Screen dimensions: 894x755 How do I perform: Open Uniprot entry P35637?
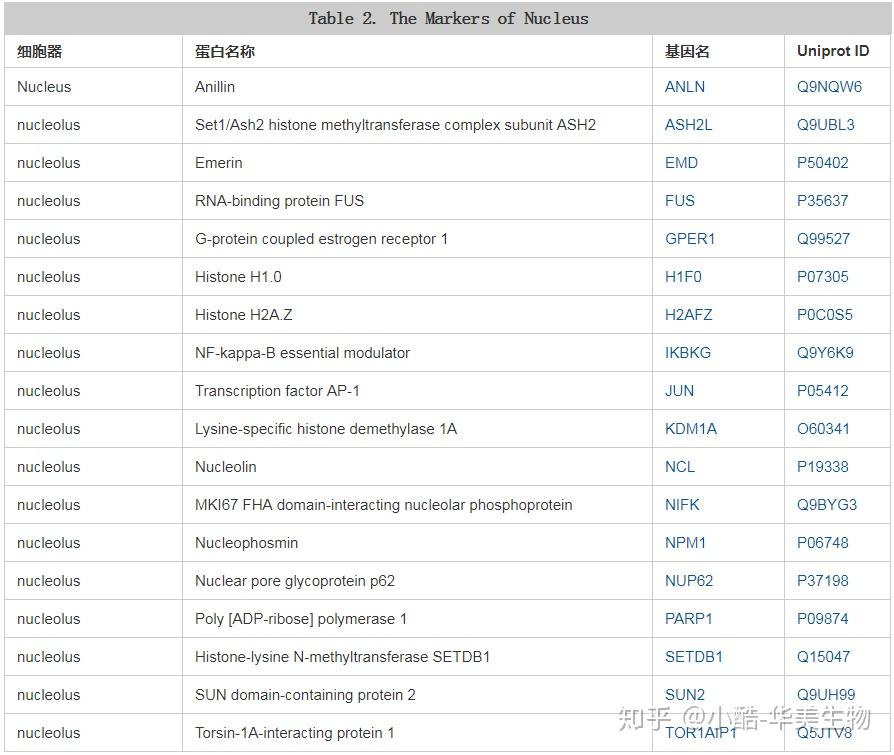[x=822, y=201]
